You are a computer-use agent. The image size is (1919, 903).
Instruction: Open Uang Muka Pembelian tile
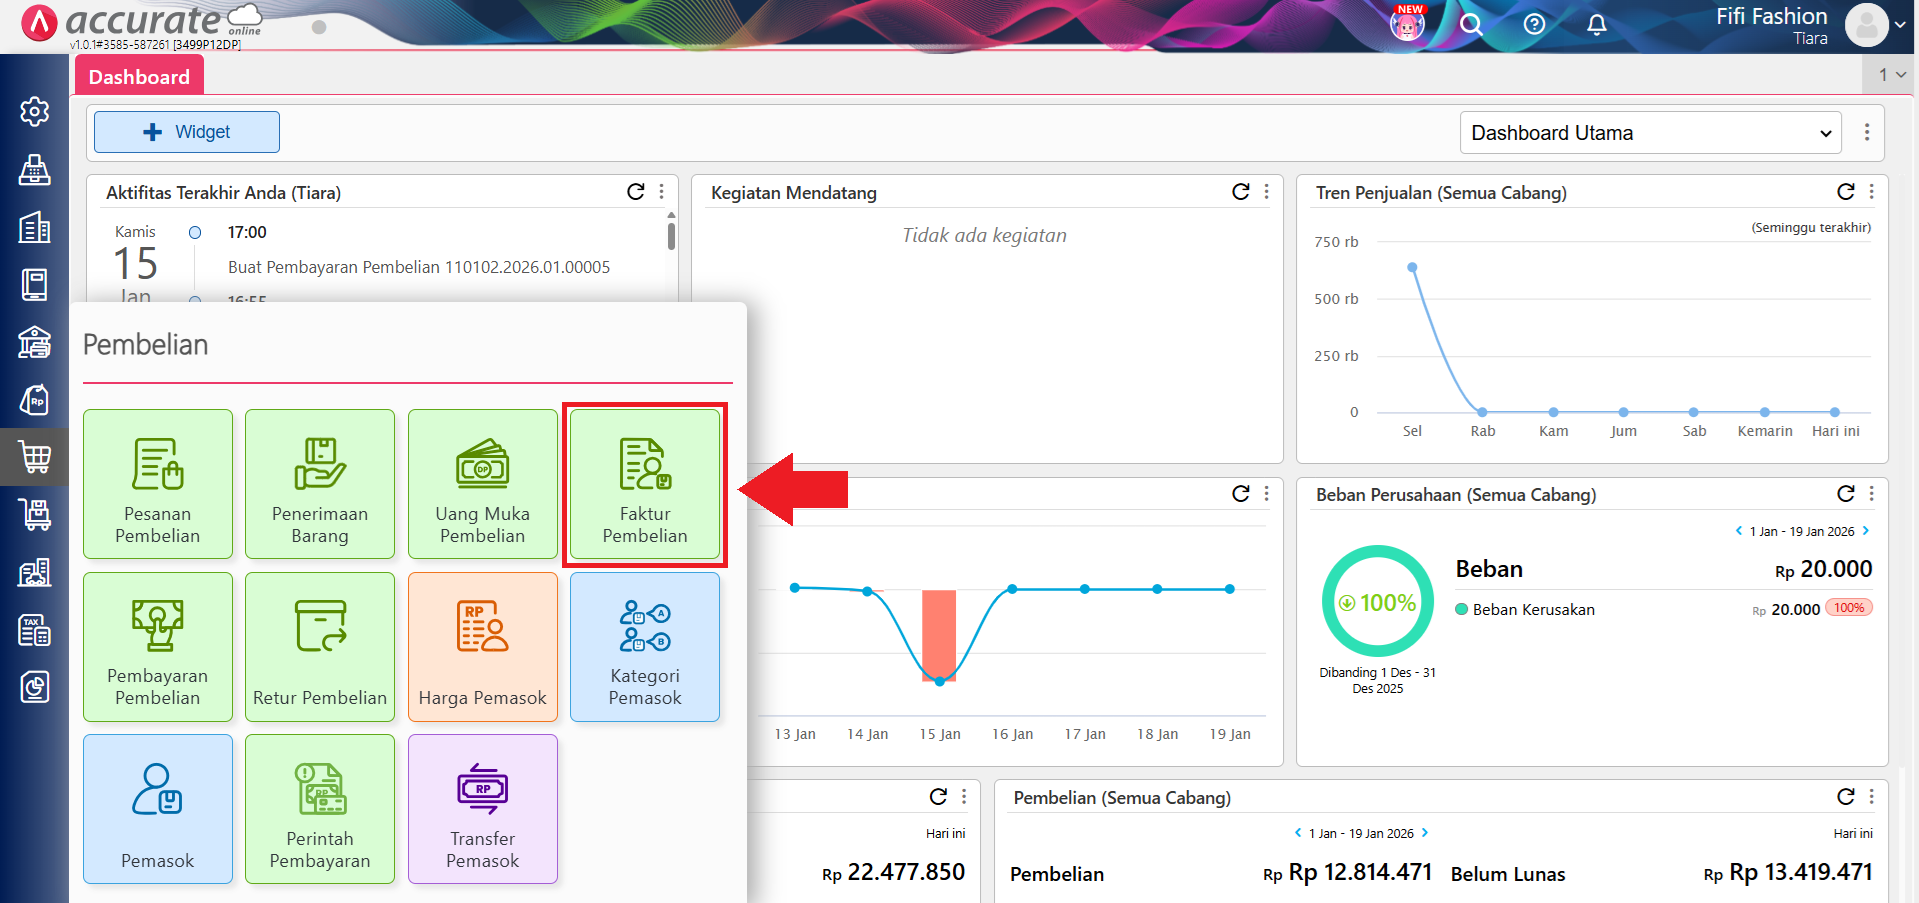(x=482, y=484)
